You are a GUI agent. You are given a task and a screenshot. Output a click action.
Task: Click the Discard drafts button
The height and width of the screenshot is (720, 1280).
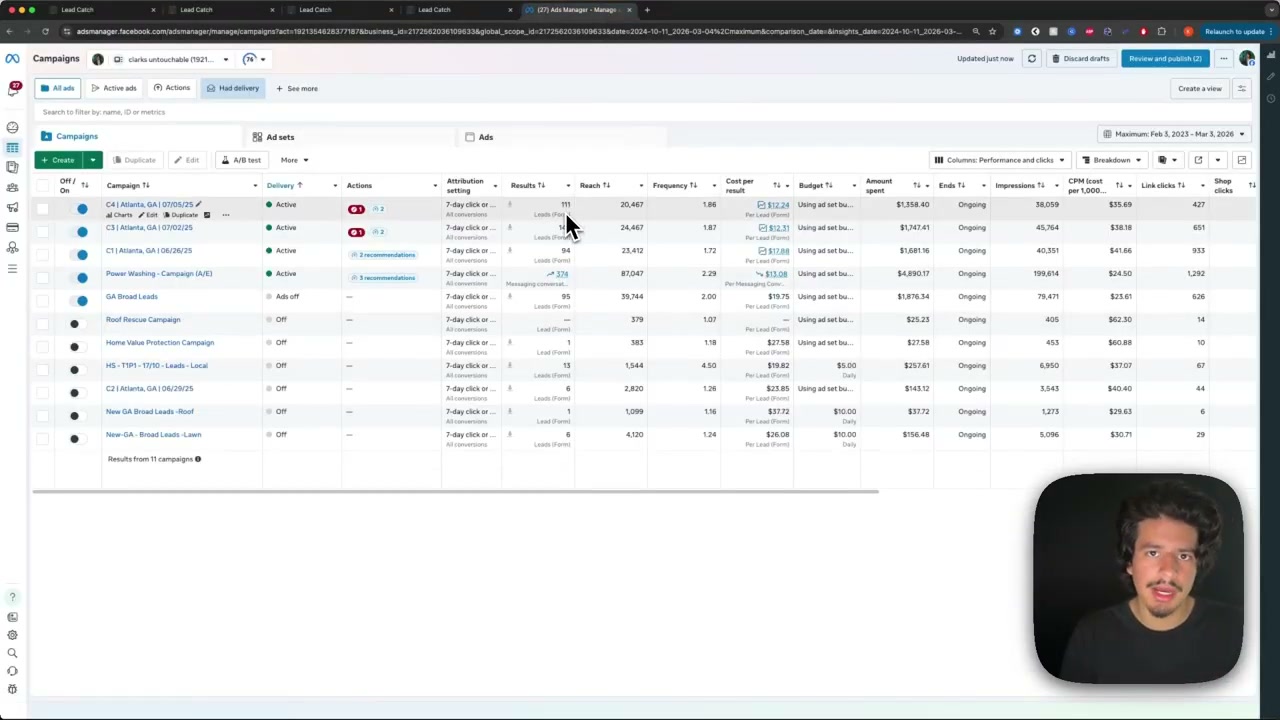pos(1080,58)
